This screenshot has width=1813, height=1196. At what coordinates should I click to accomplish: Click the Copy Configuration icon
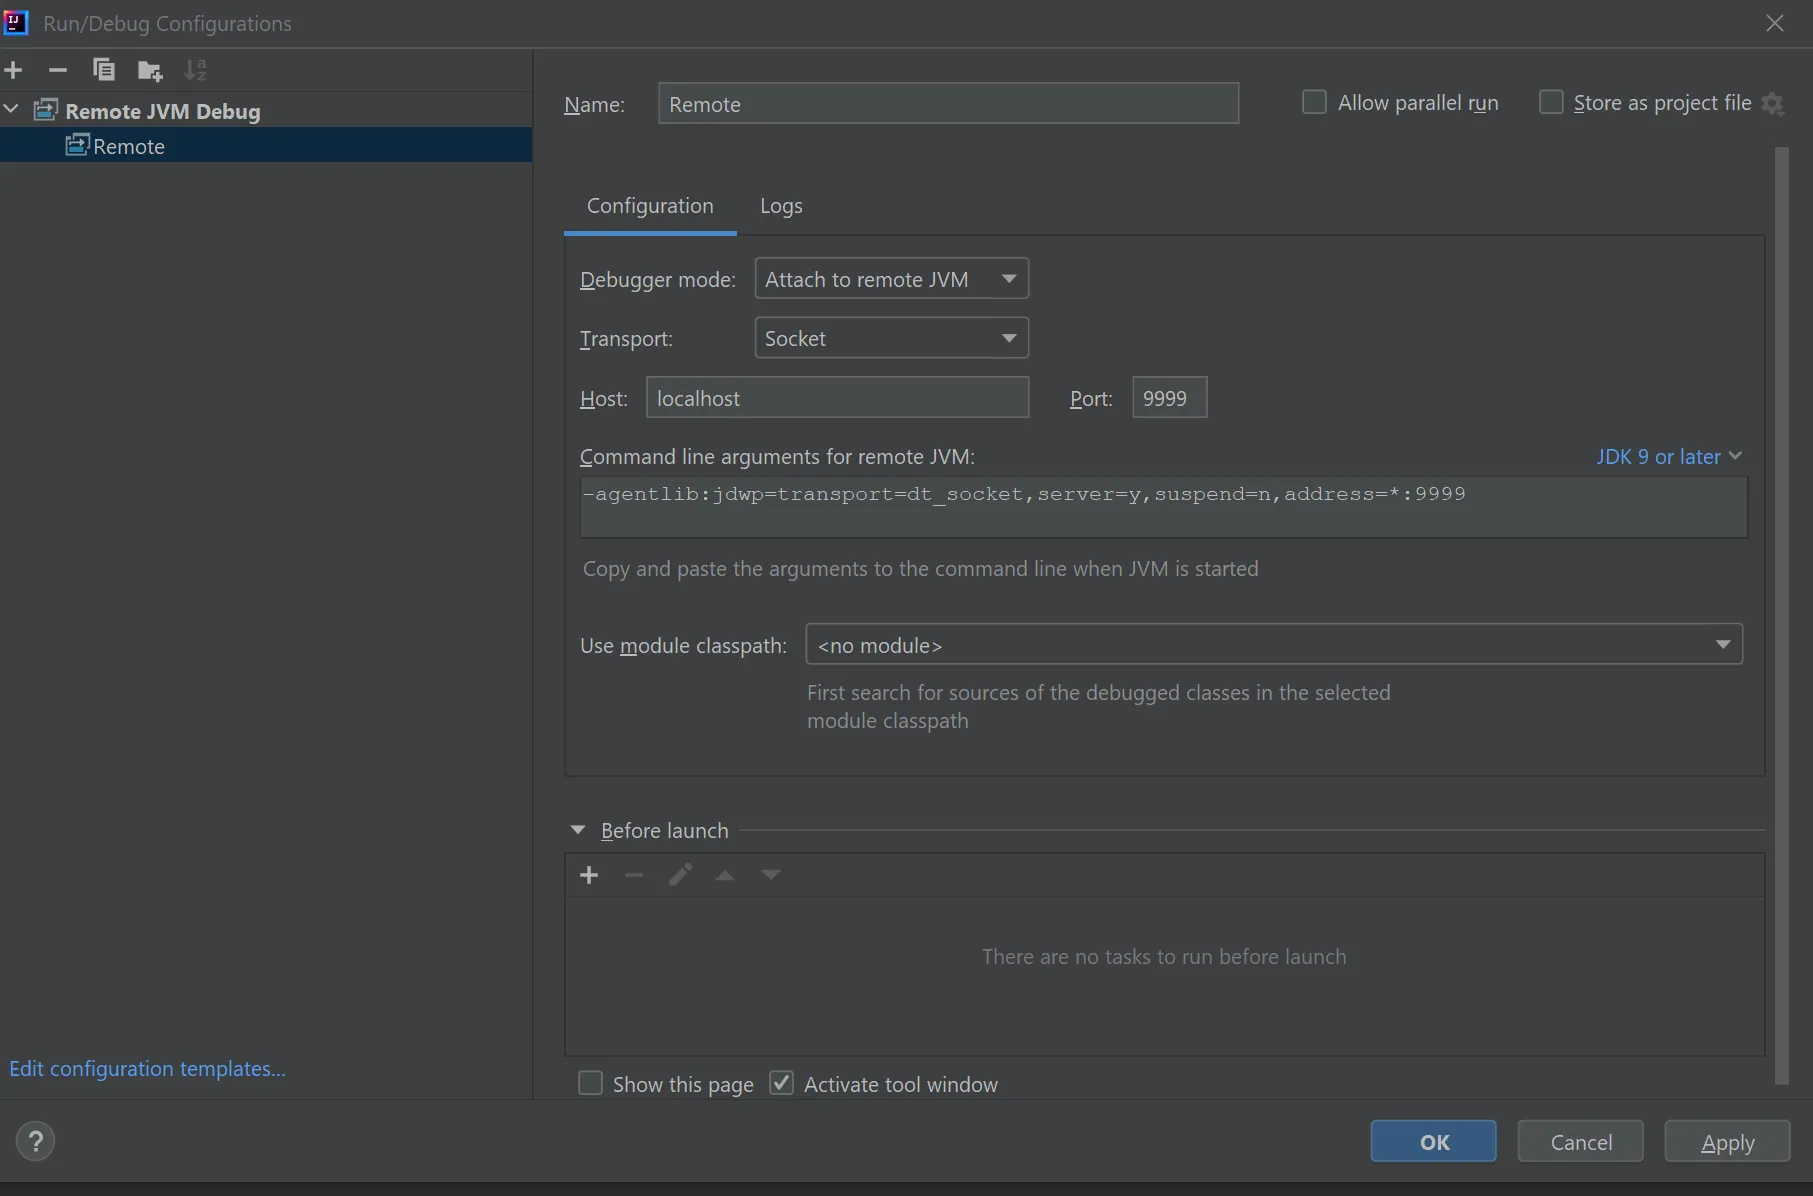103,70
